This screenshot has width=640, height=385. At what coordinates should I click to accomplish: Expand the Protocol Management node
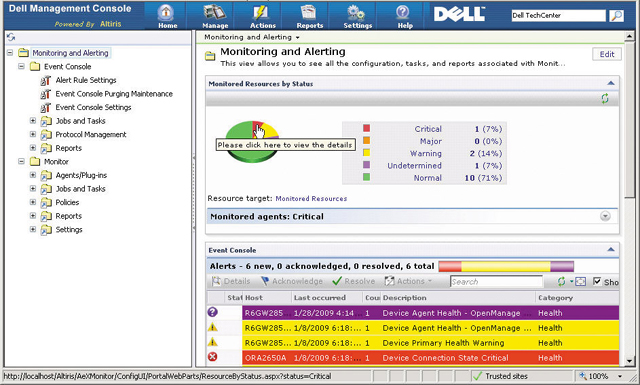(x=33, y=134)
